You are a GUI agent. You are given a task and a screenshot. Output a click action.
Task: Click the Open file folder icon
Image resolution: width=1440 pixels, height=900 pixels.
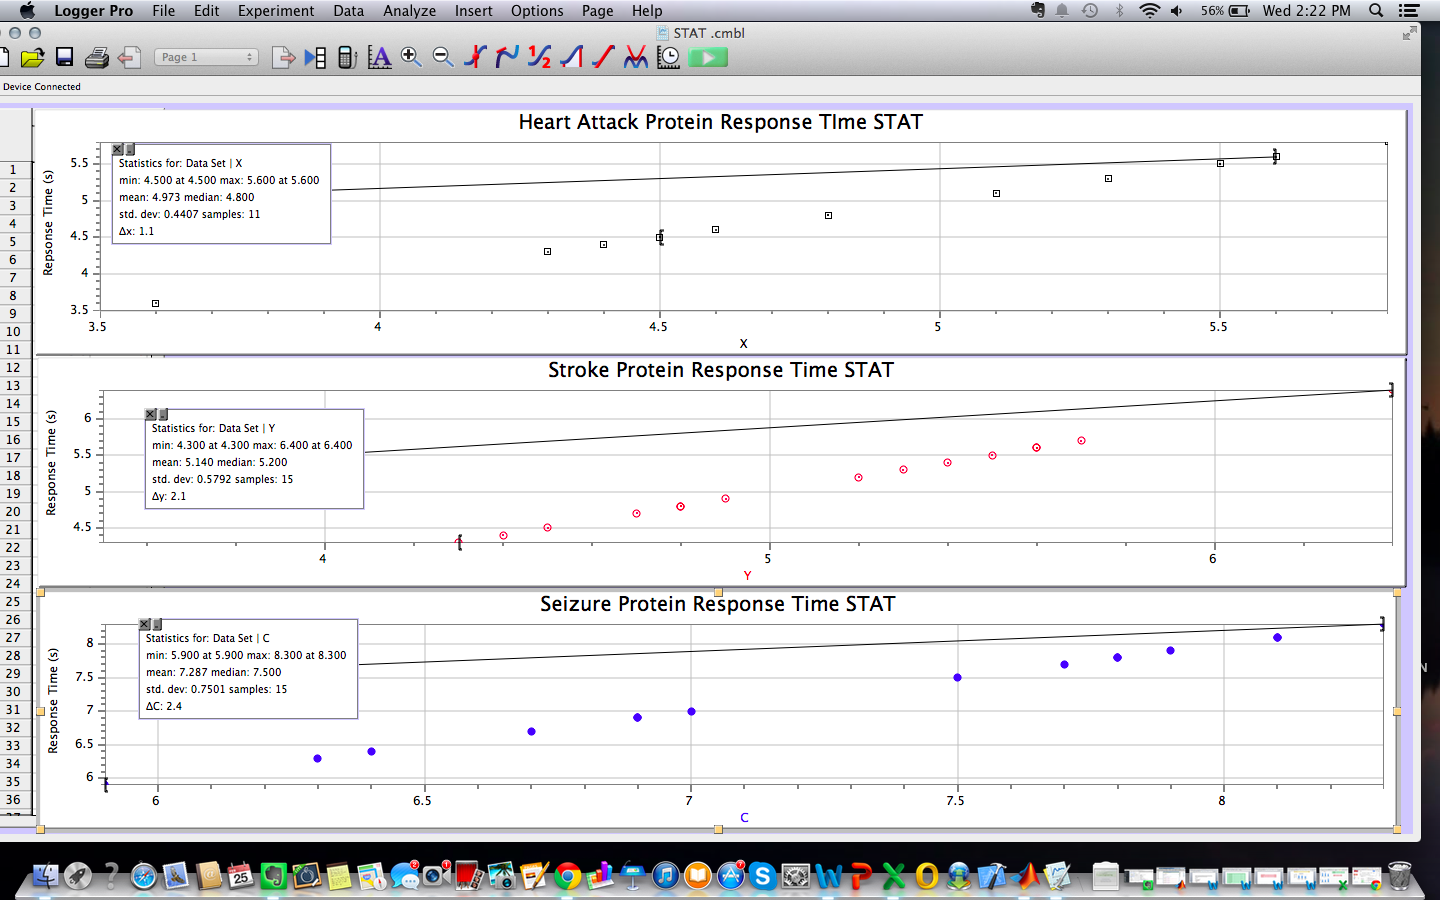pos(32,58)
